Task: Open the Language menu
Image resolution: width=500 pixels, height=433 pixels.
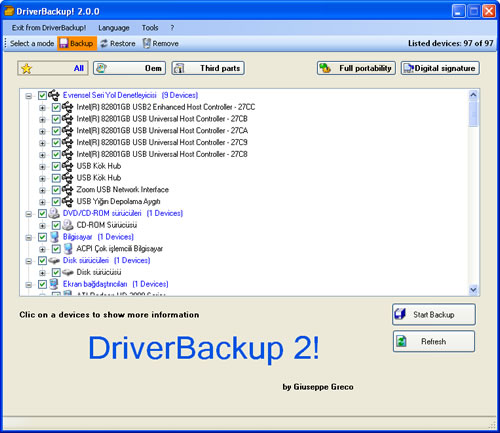Action: pyautogui.click(x=114, y=28)
